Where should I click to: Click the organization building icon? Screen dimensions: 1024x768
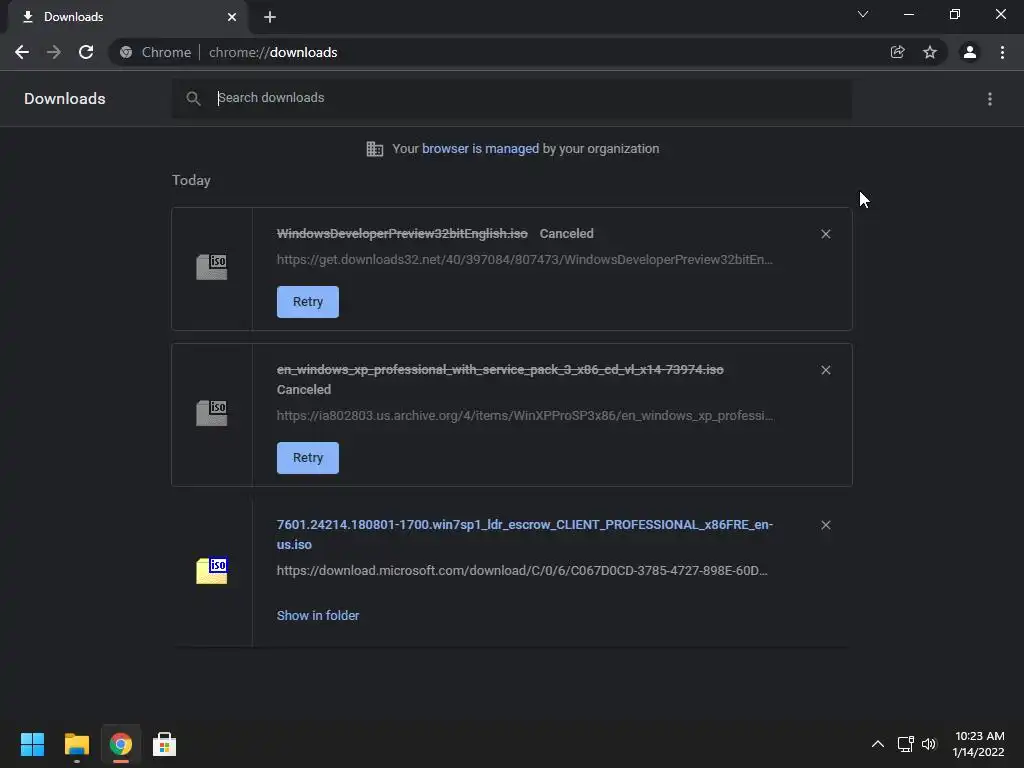coord(375,149)
